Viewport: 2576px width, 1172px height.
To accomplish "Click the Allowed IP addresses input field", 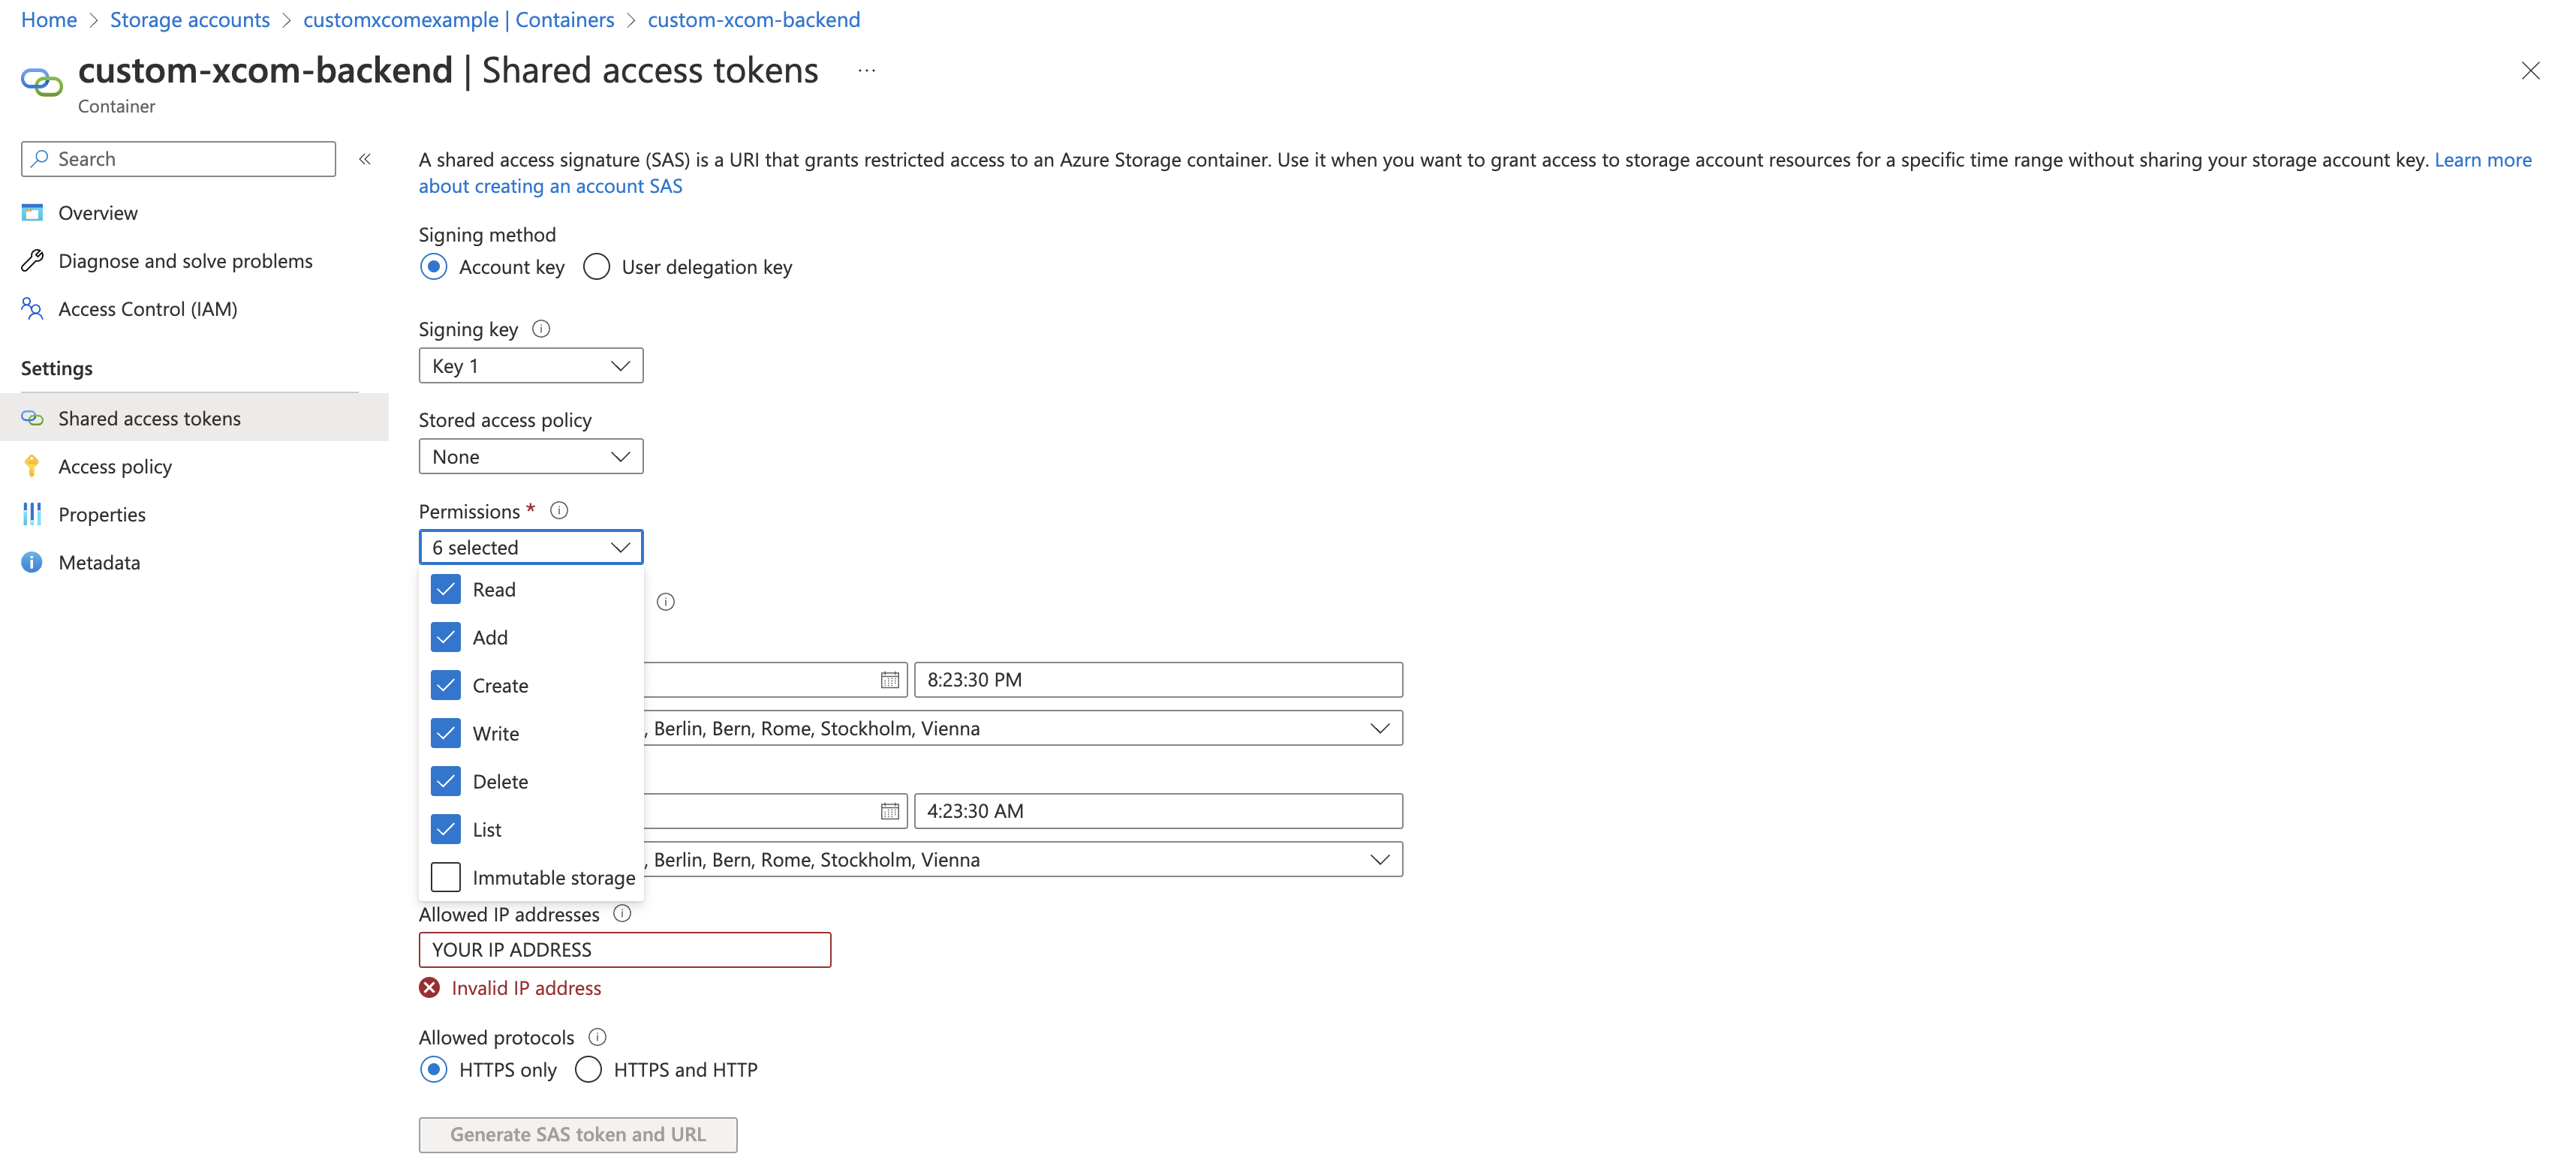I will click(624, 950).
